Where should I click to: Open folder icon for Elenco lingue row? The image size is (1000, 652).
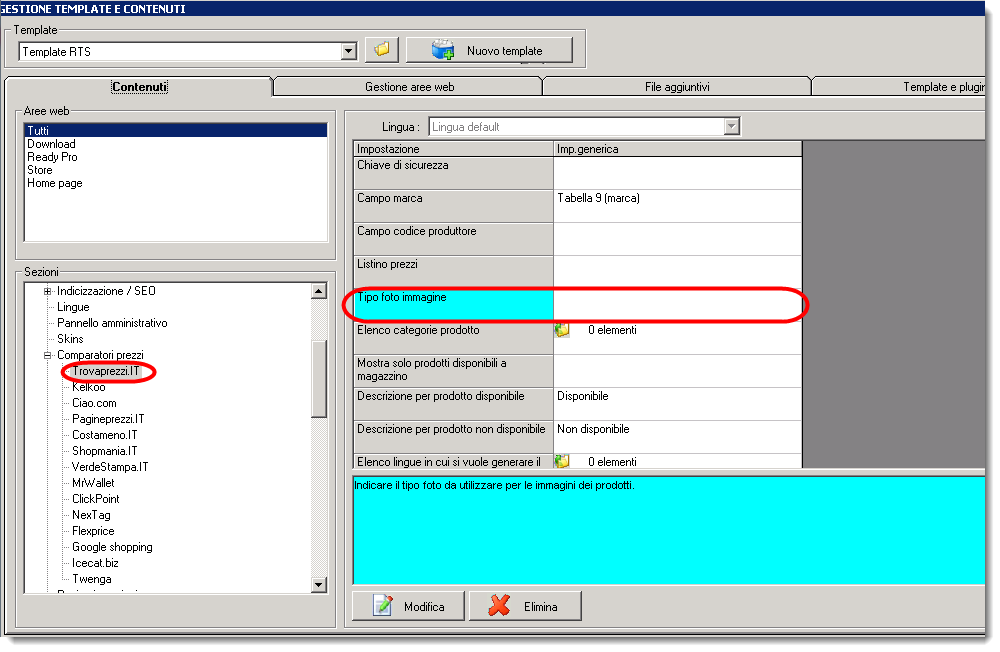(x=562, y=461)
